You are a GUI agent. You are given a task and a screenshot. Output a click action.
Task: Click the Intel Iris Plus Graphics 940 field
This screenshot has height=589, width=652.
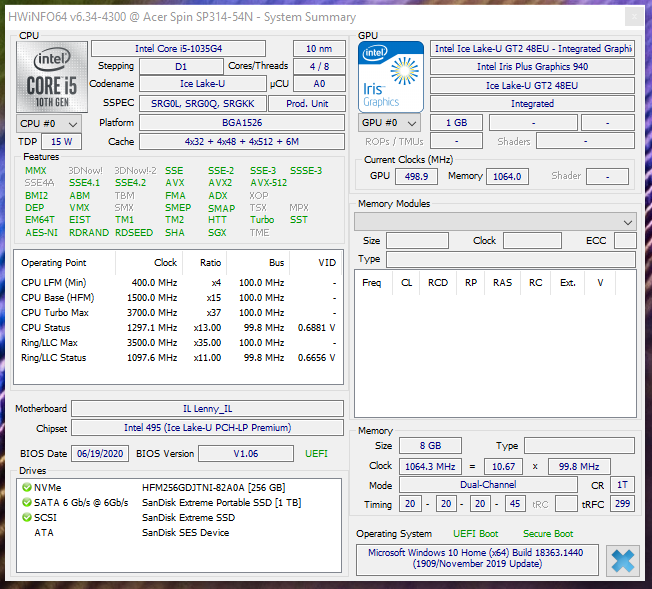tap(532, 67)
